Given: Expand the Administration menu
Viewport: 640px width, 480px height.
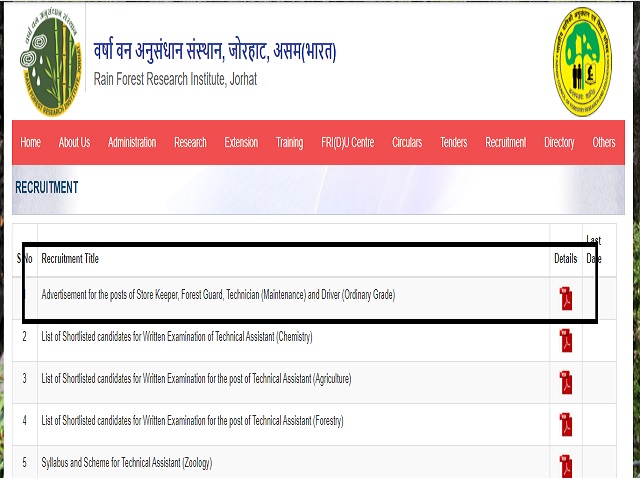Looking at the screenshot, I should [132, 143].
